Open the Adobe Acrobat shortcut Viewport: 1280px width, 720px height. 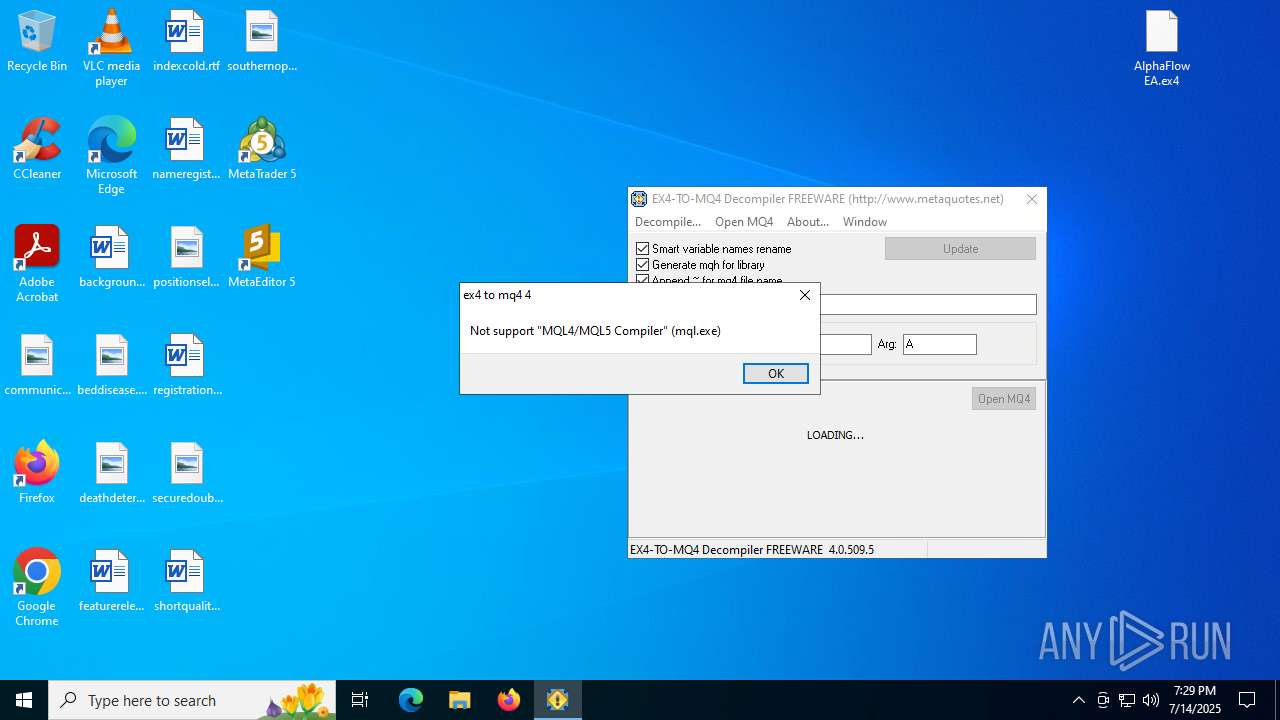[x=37, y=264]
